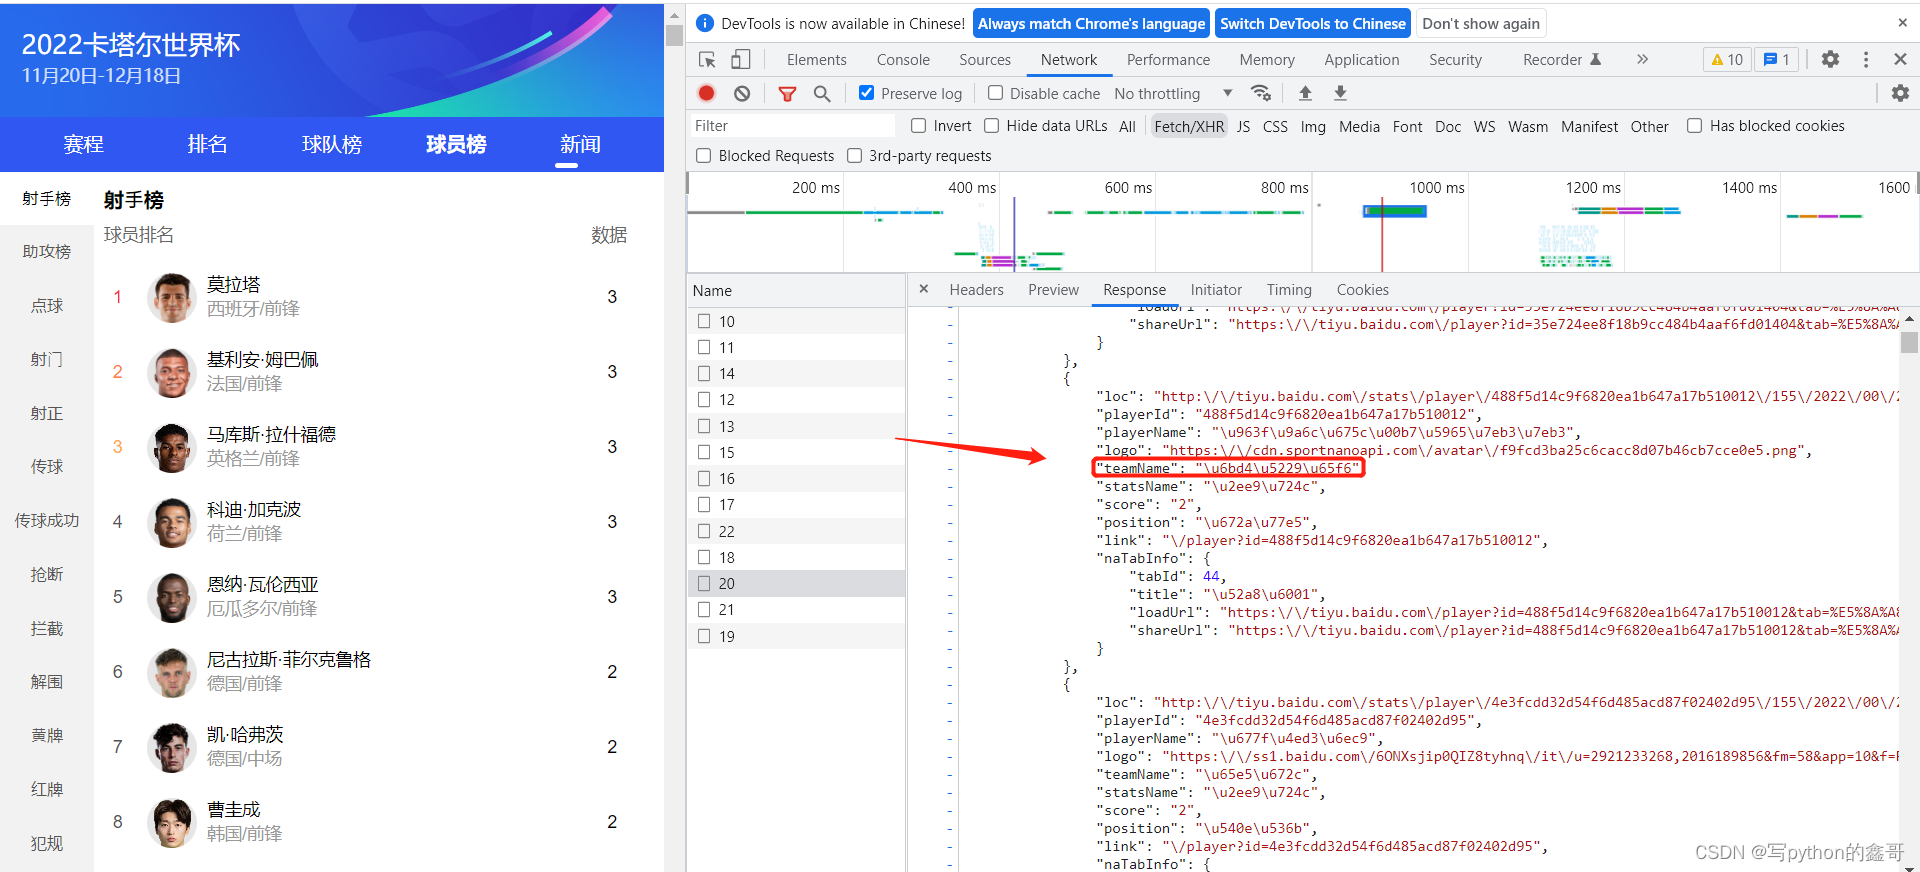
Task: Open 赛程 page tab
Action: pyautogui.click(x=83, y=144)
